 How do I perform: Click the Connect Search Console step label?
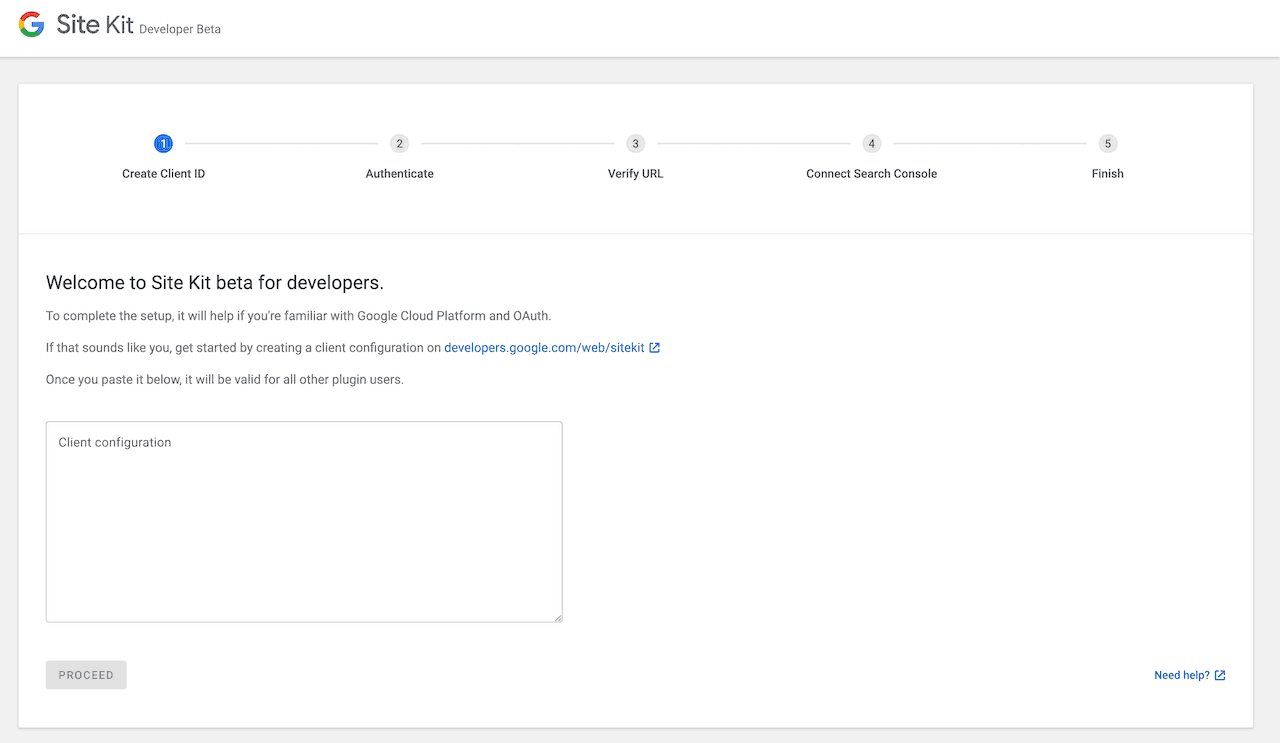pos(872,174)
